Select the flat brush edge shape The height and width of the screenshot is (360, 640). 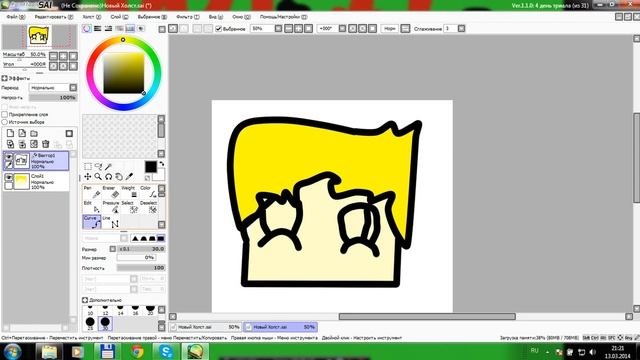[x=161, y=238]
